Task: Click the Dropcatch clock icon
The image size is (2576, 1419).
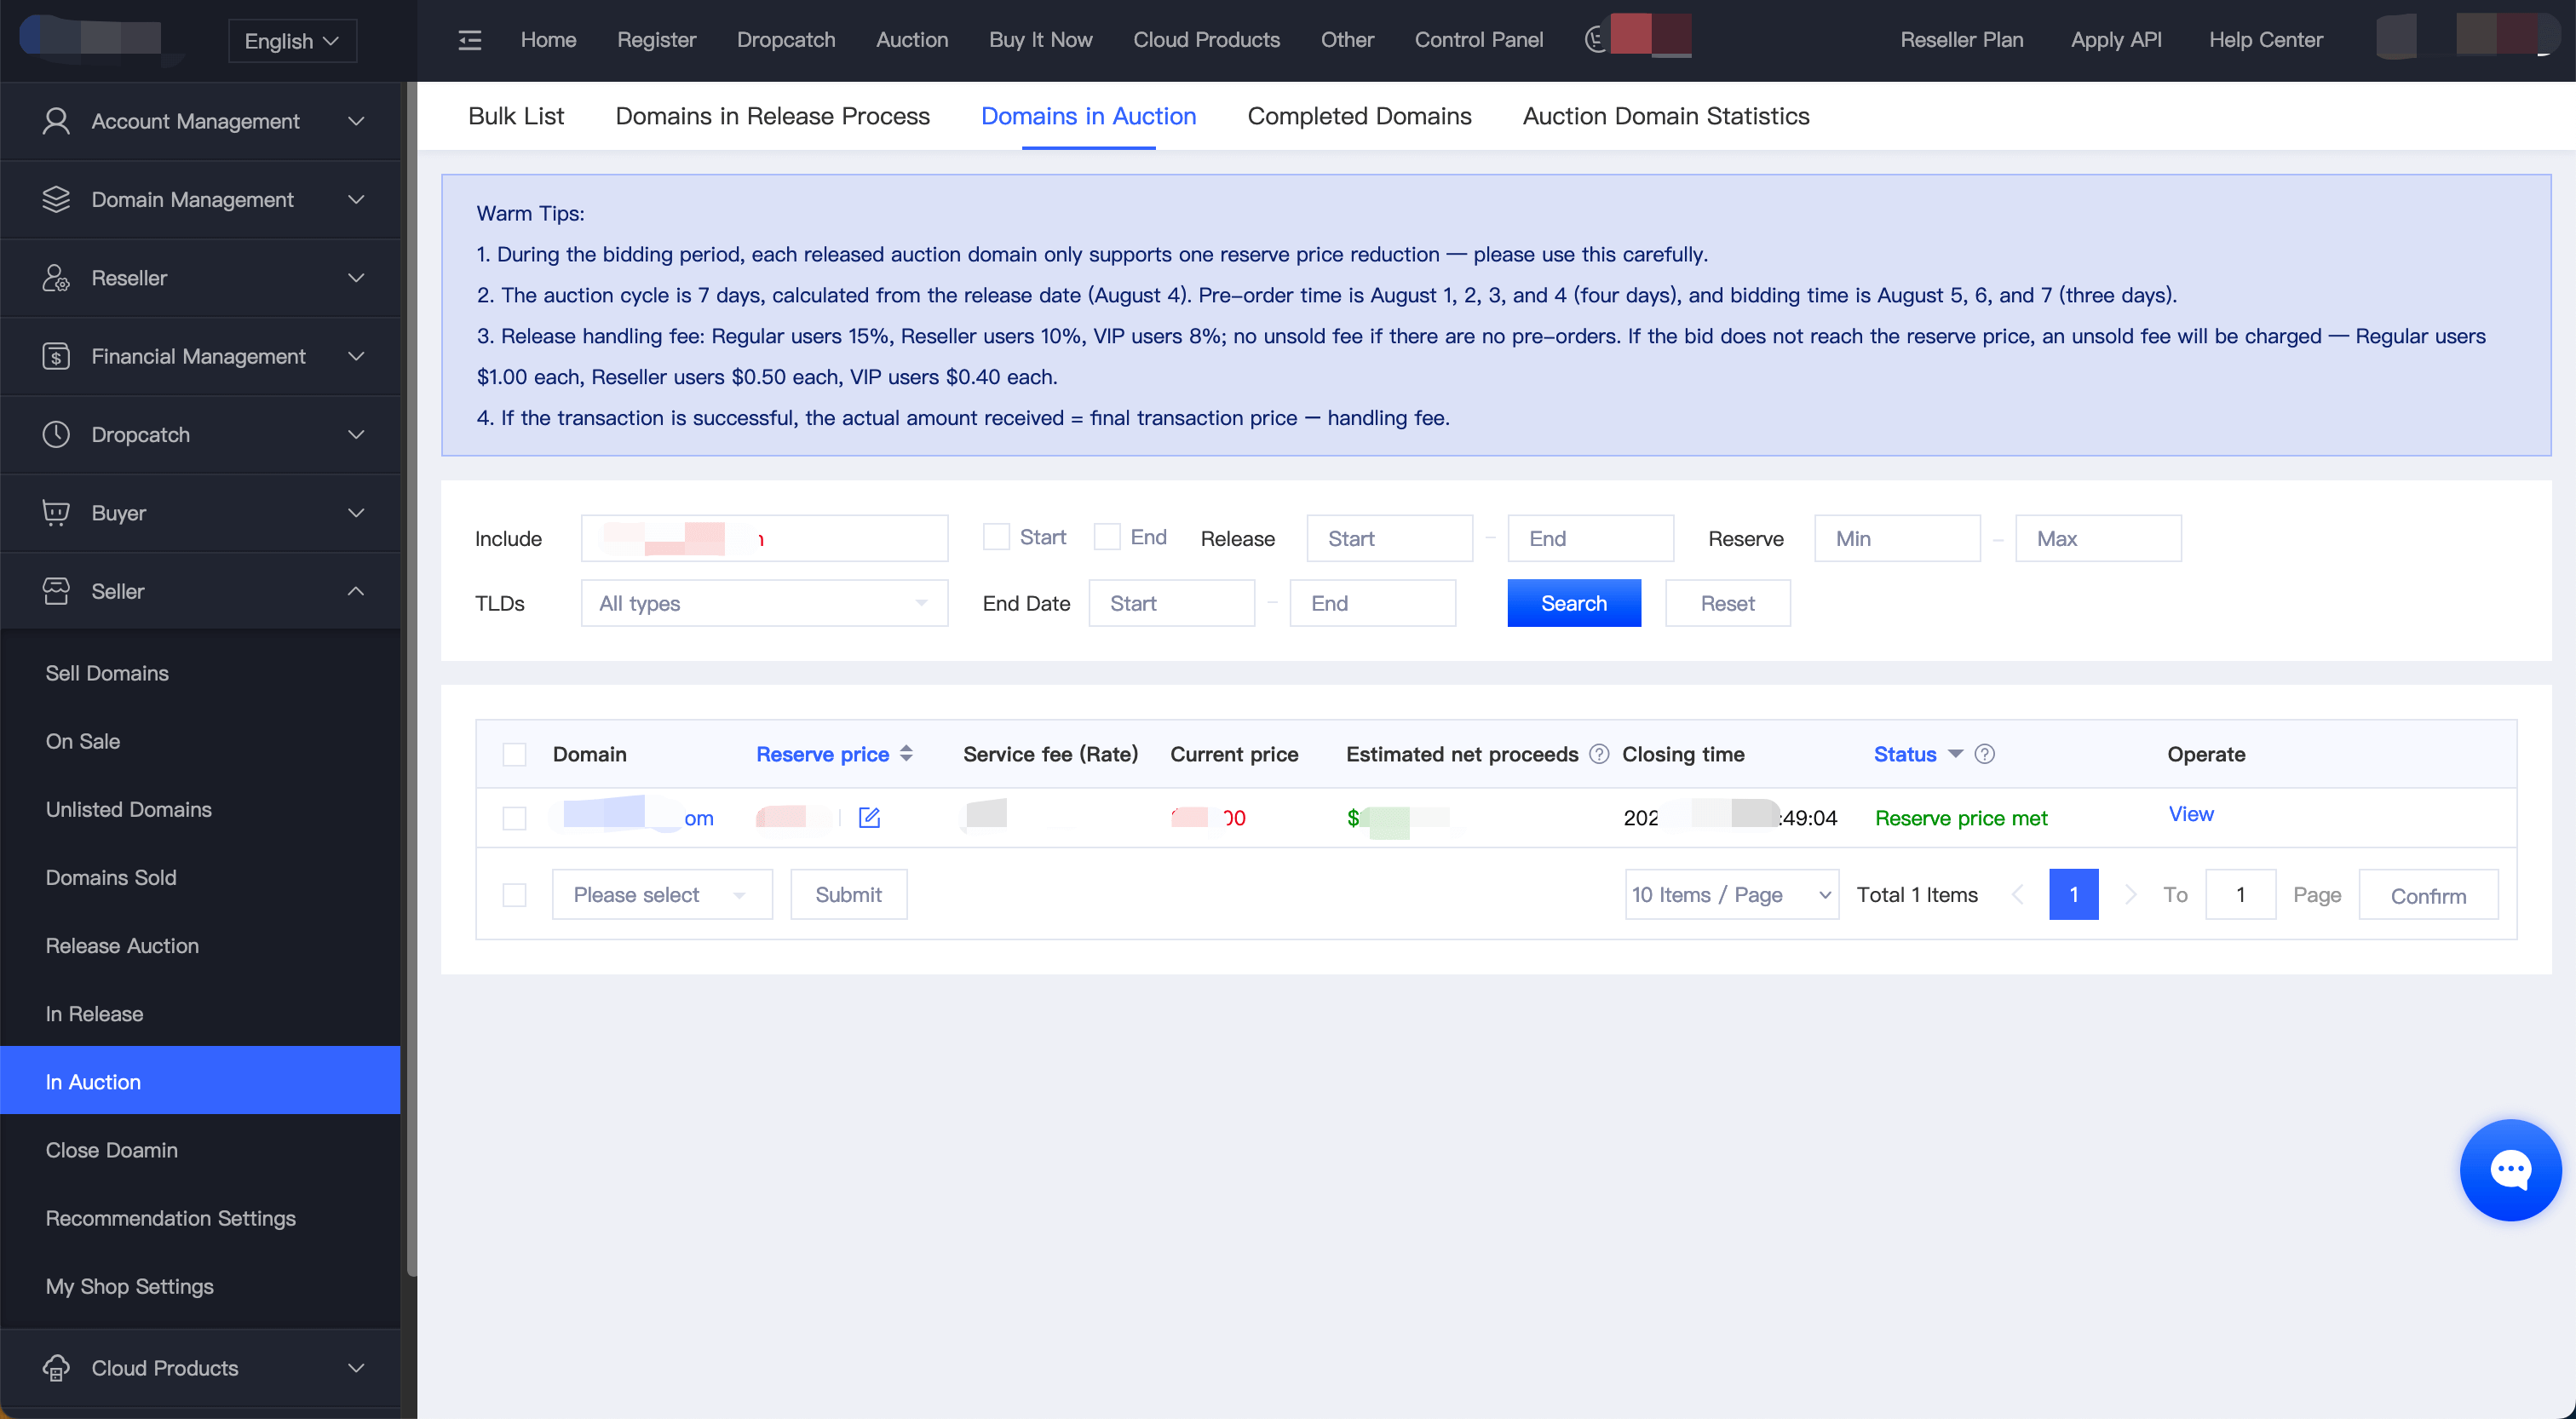Action: click(56, 434)
